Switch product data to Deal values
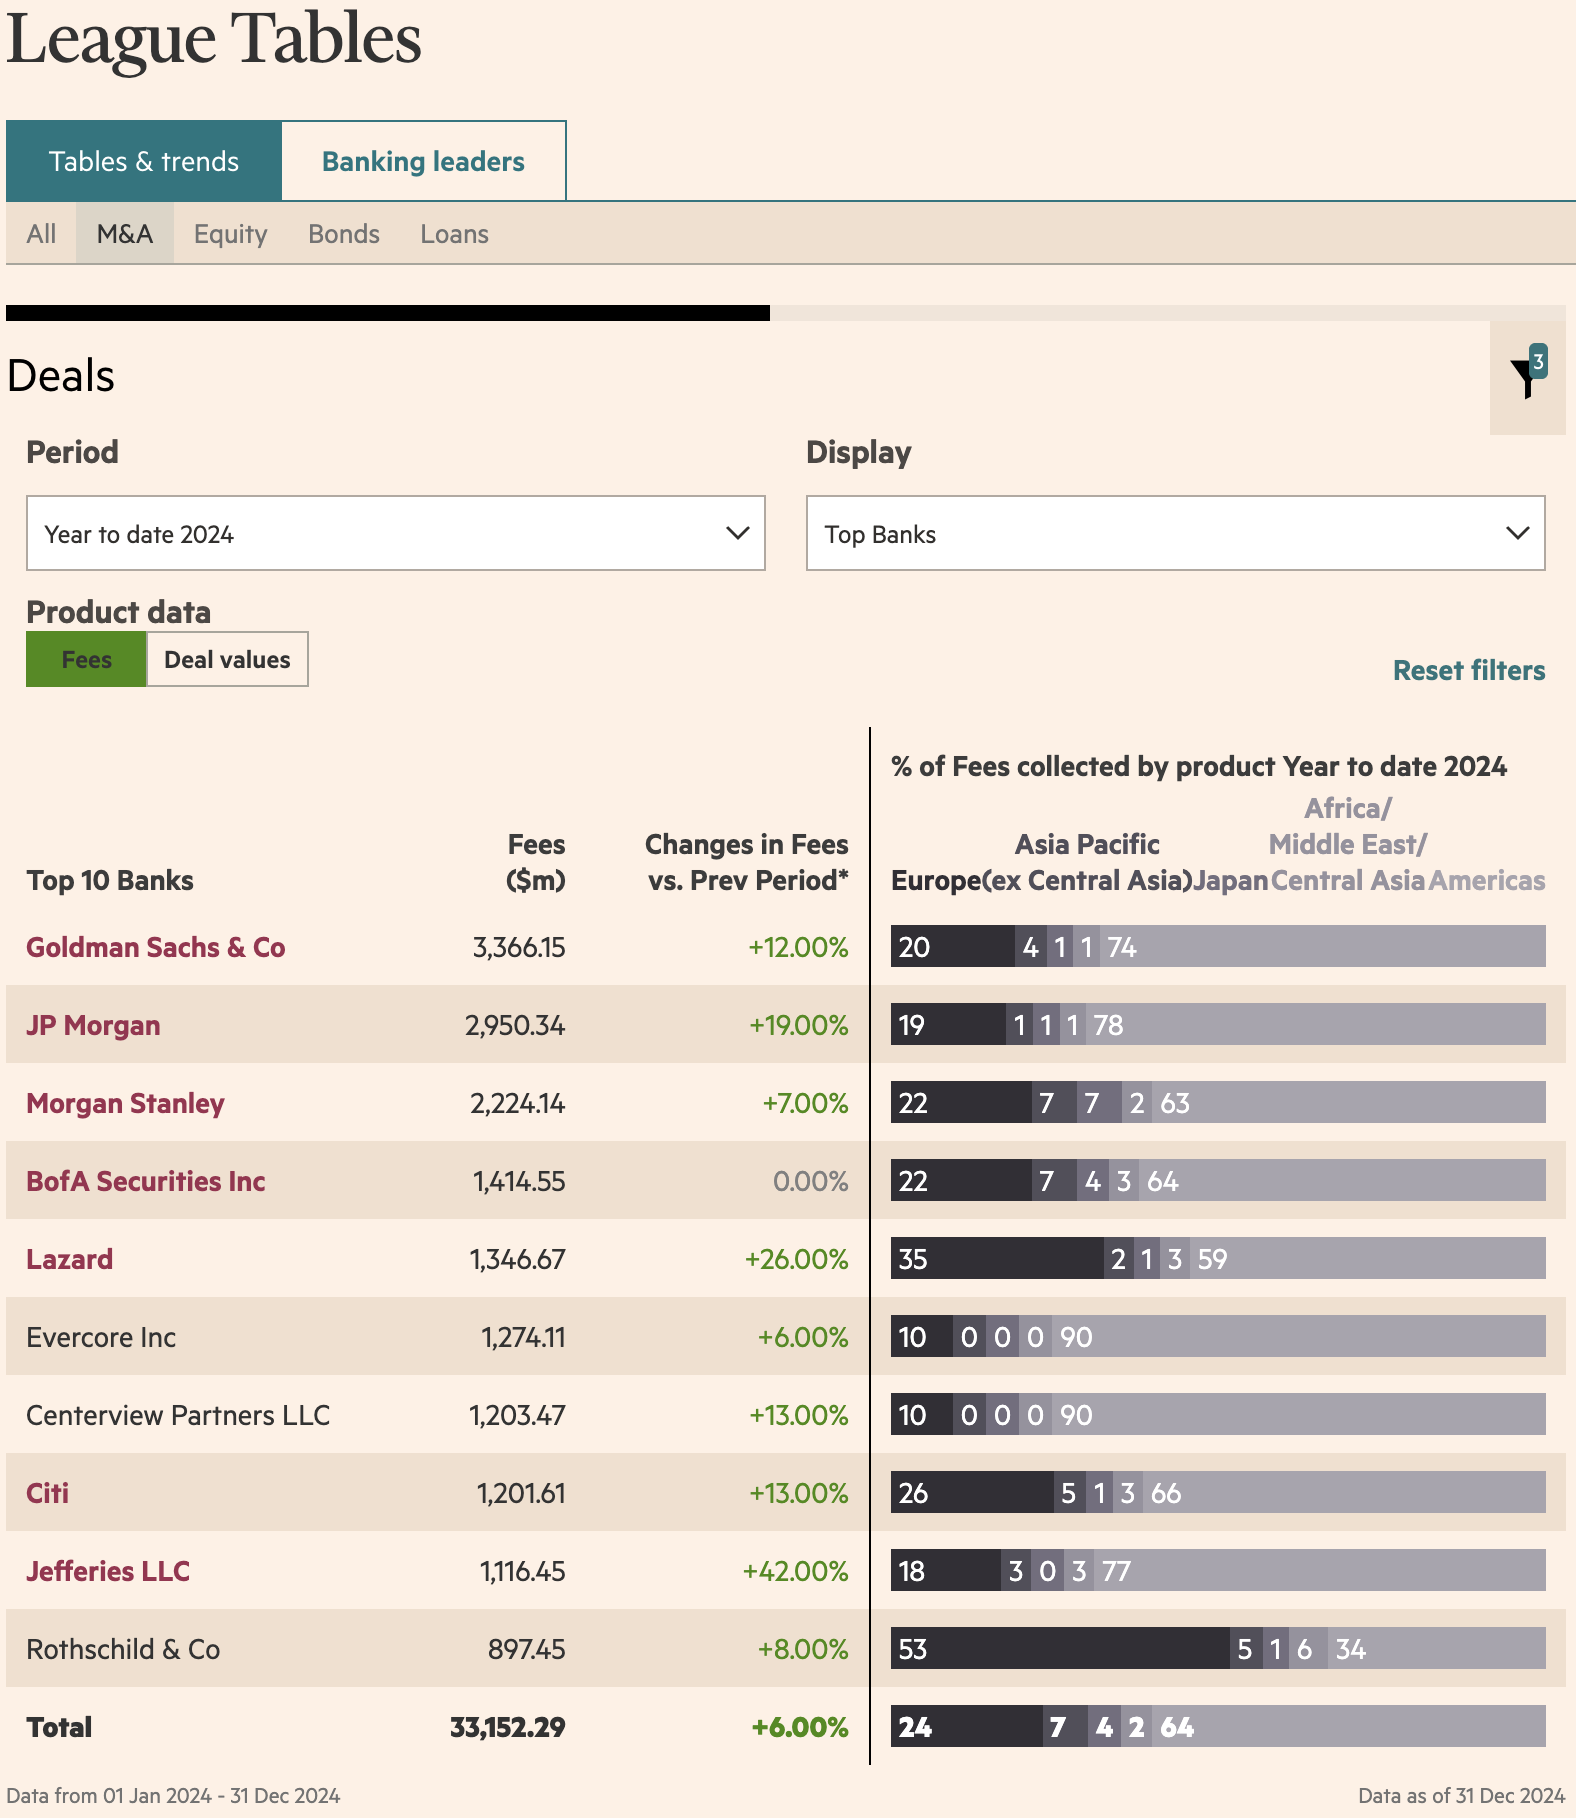 (227, 659)
